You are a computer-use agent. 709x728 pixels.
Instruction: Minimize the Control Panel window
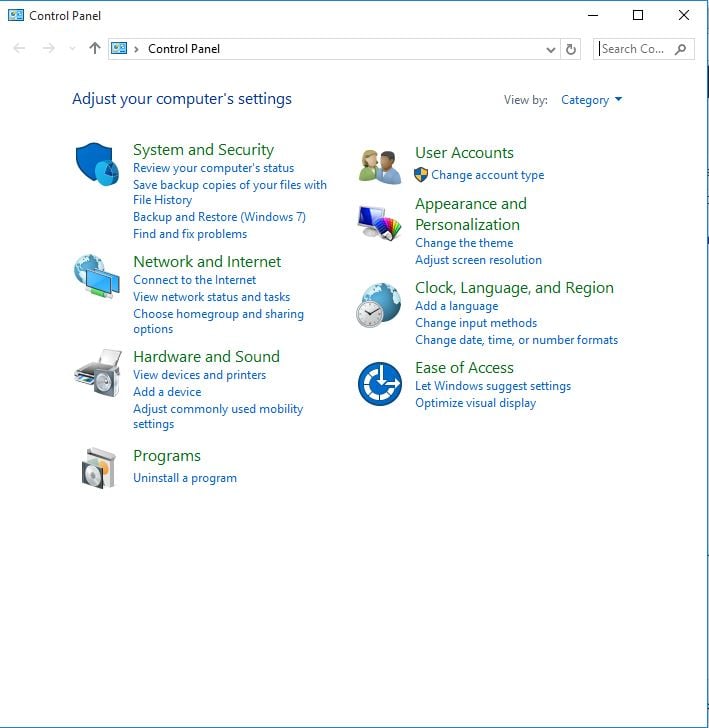pyautogui.click(x=593, y=15)
